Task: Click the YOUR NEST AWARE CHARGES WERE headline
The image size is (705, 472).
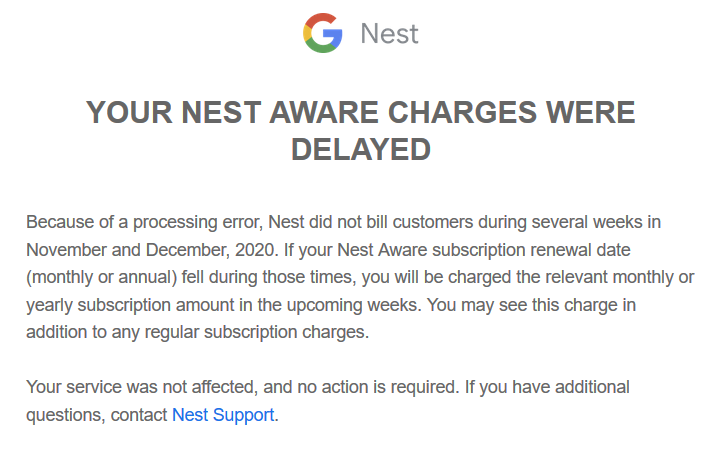Action: (360, 112)
